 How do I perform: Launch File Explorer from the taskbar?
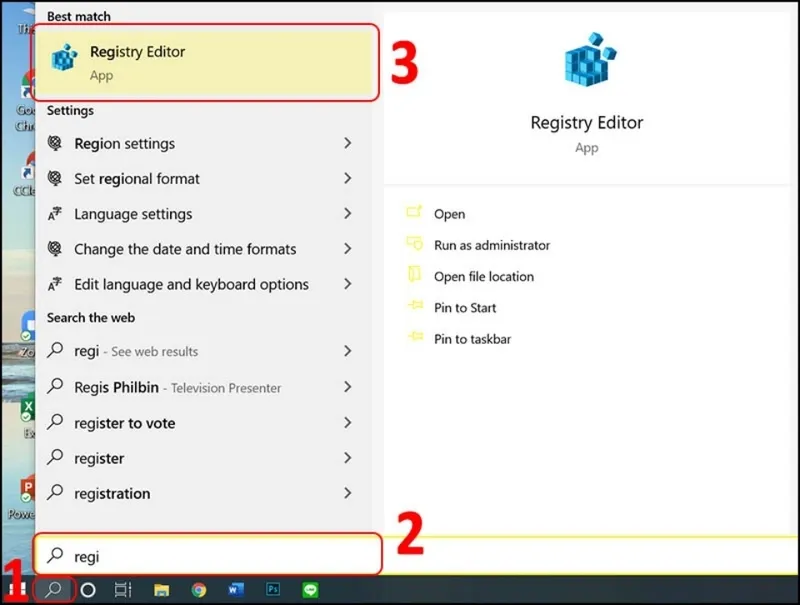coord(161,590)
